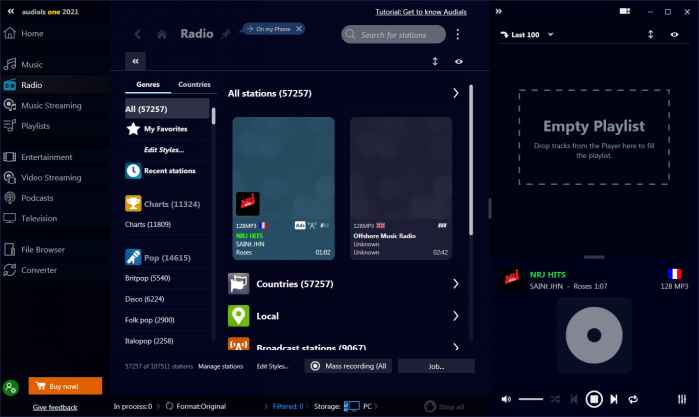This screenshot has height=417, width=699.
Task: Open the File Browser
Action: click(42, 249)
